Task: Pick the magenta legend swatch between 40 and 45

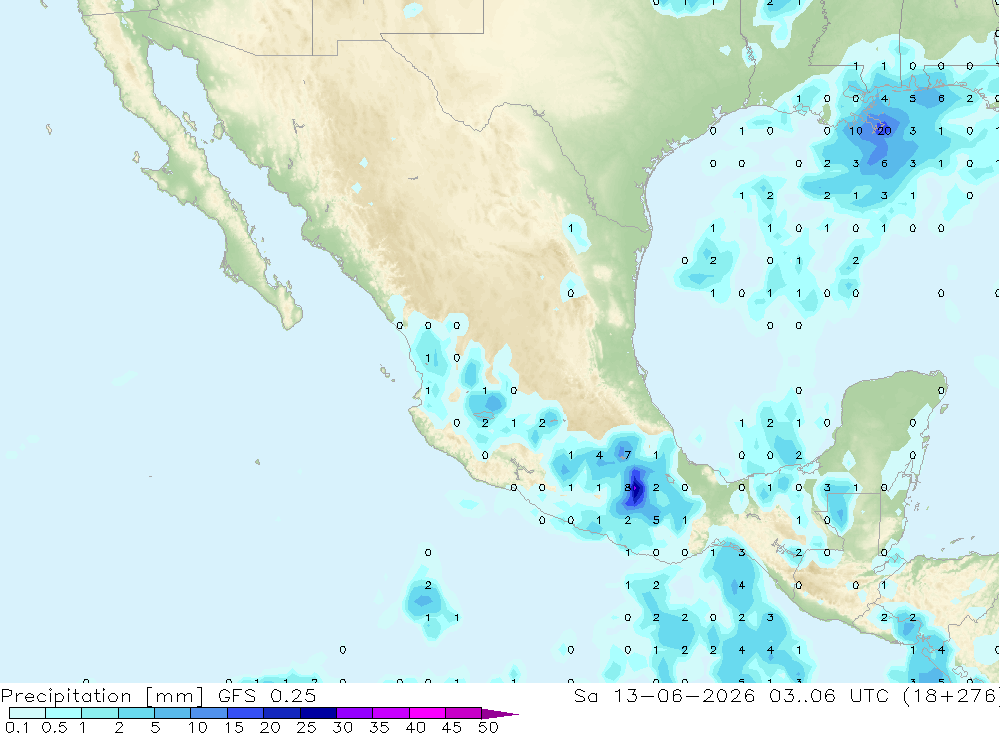Action: click(427, 713)
